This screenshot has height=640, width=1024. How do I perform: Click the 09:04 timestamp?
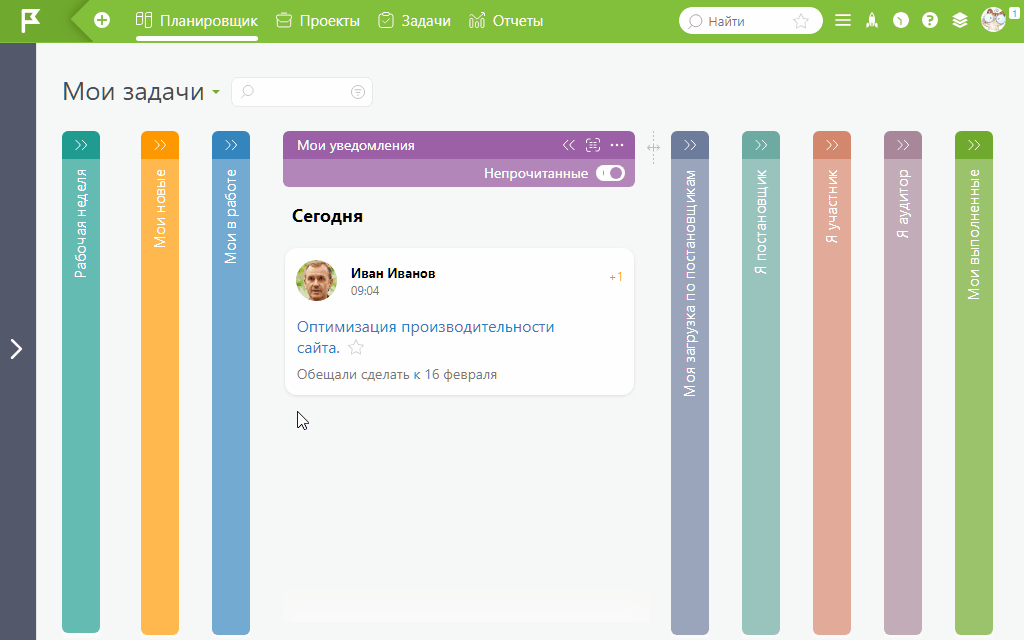pos(365,291)
